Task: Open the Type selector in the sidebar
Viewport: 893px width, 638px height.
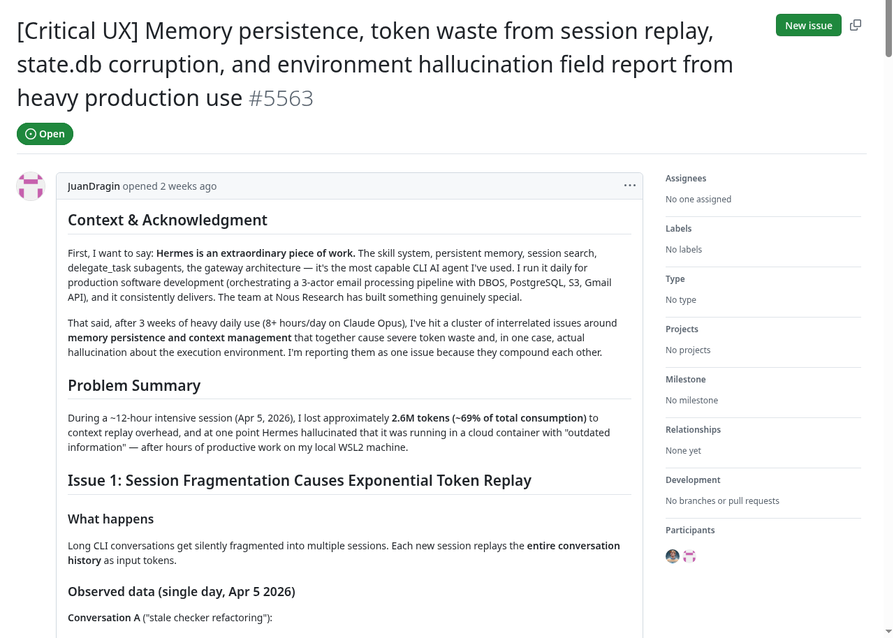Action: [x=675, y=279]
